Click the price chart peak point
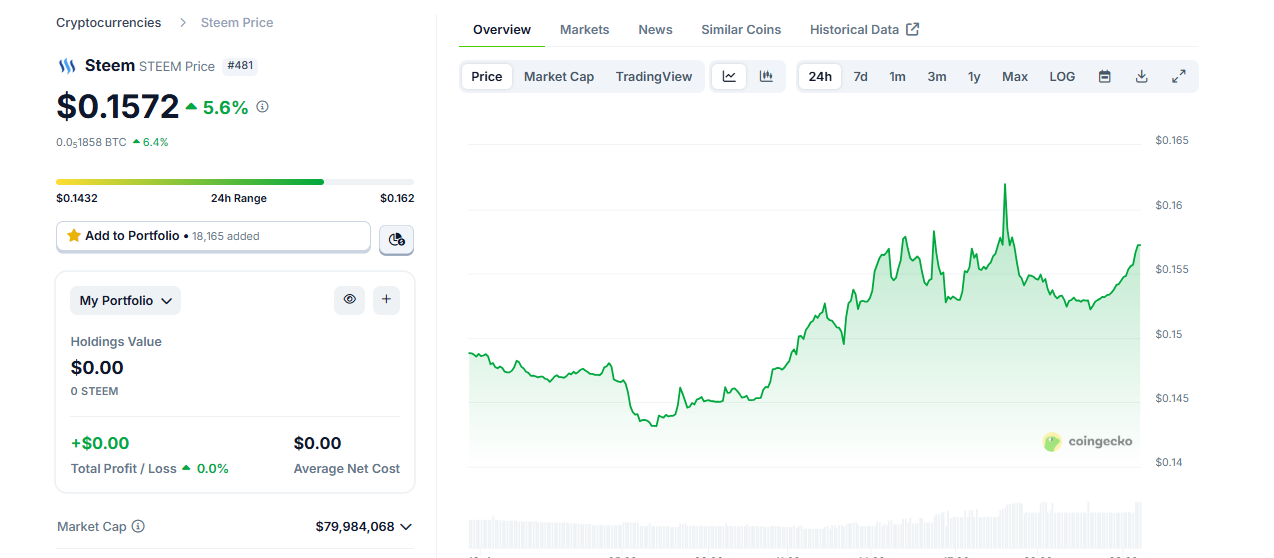 tap(1004, 185)
